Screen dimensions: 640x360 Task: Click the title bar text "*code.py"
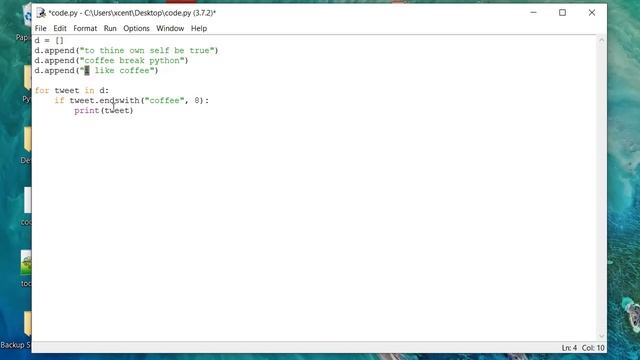point(63,13)
